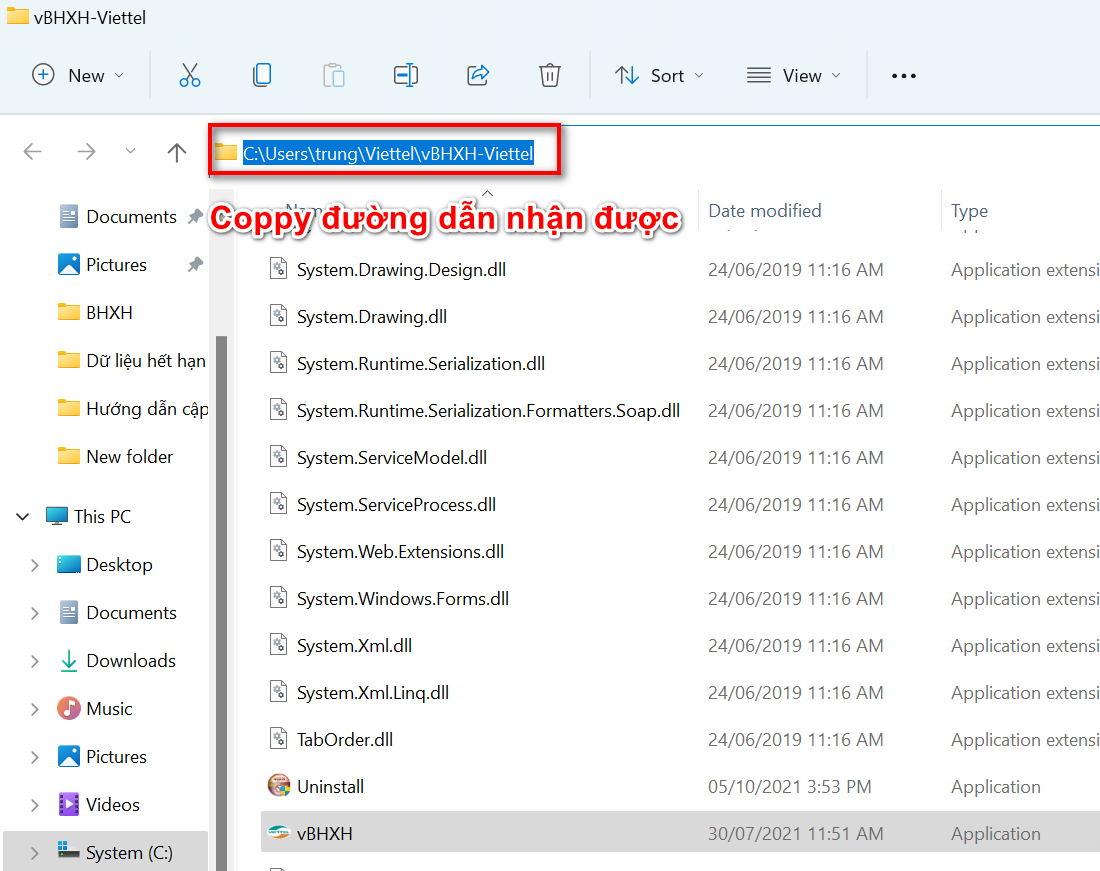The image size is (1100, 871).
Task: Expand the Desktop node chevron
Action: (34, 565)
